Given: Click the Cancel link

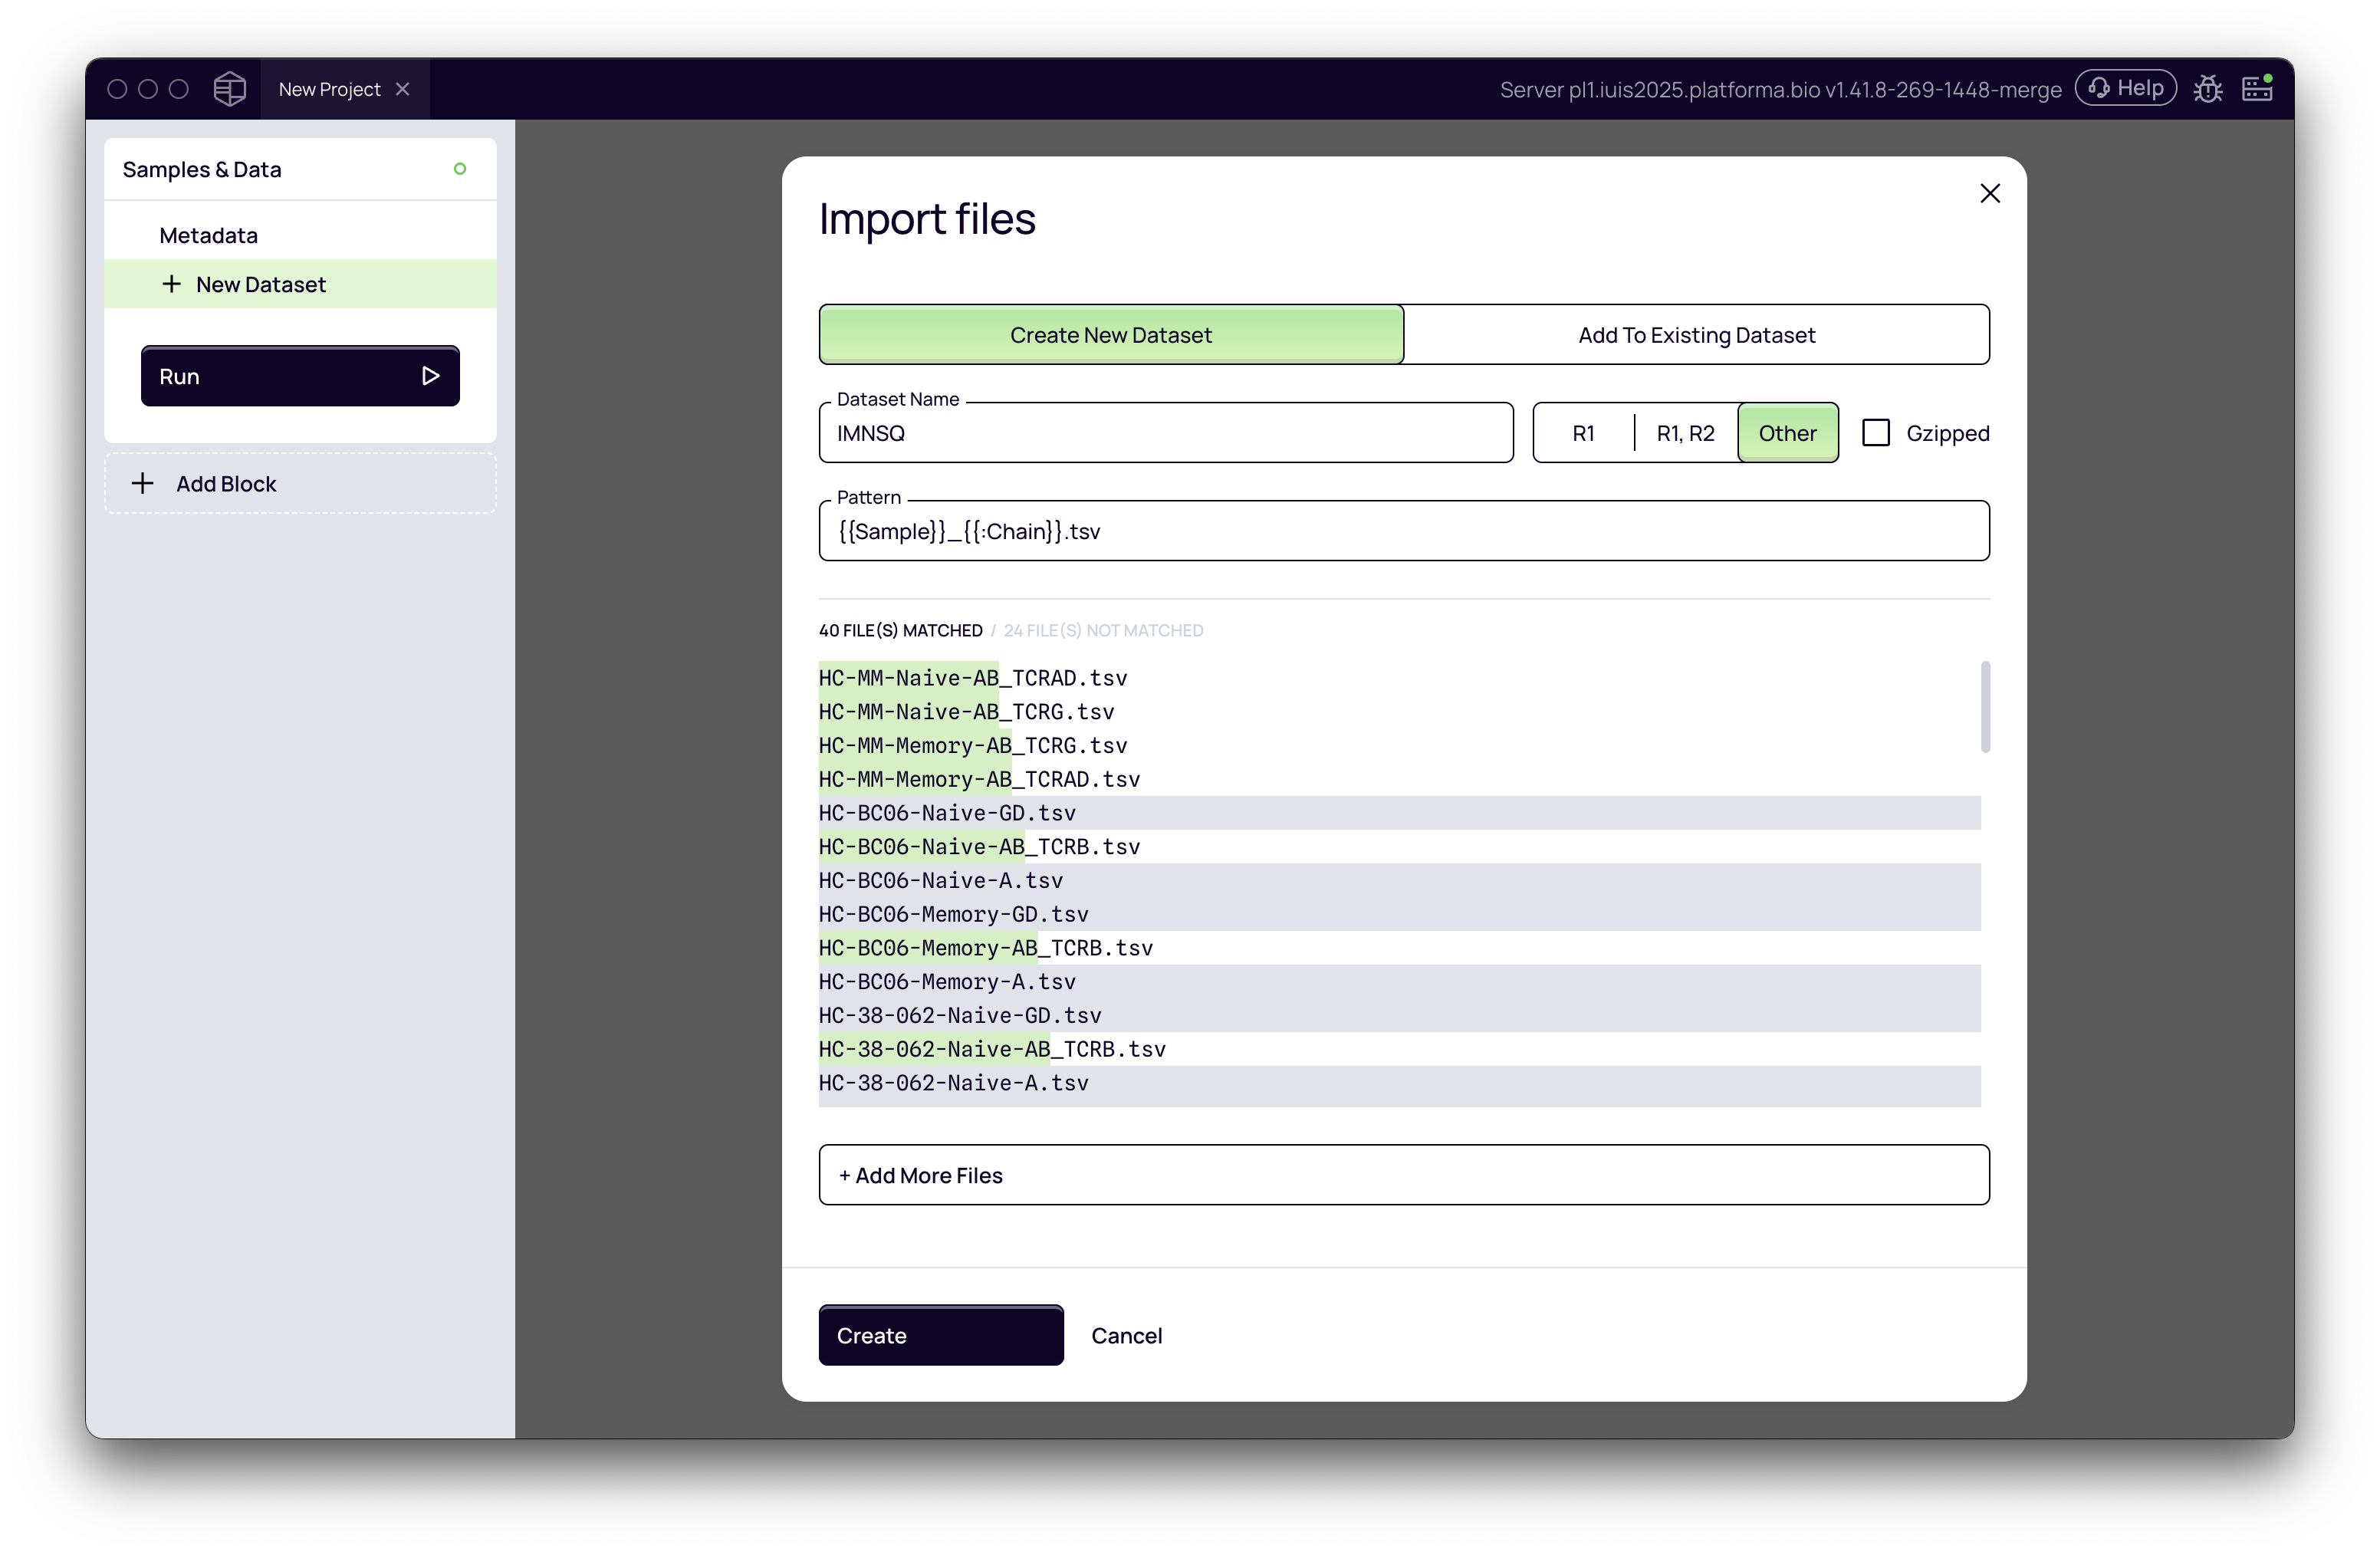Looking at the screenshot, I should point(1126,1335).
